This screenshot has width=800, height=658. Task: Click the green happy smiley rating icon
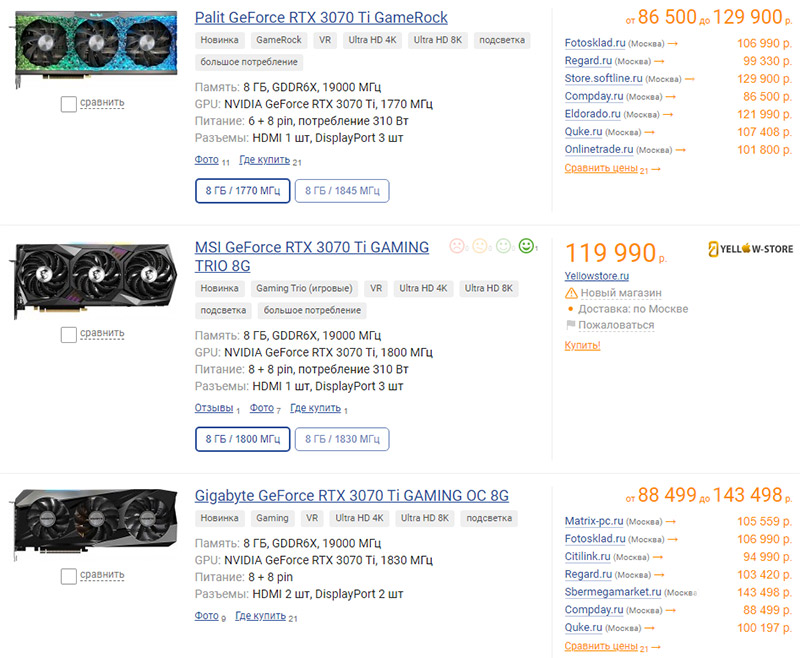tap(526, 245)
